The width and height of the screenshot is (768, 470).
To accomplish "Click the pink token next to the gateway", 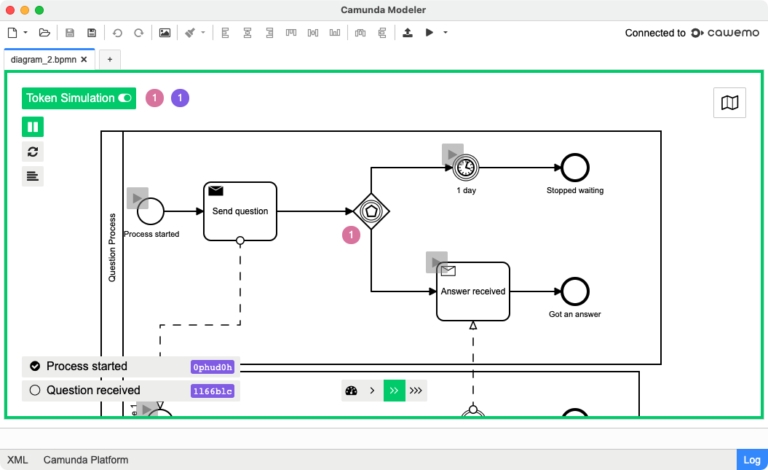I will pyautogui.click(x=351, y=235).
